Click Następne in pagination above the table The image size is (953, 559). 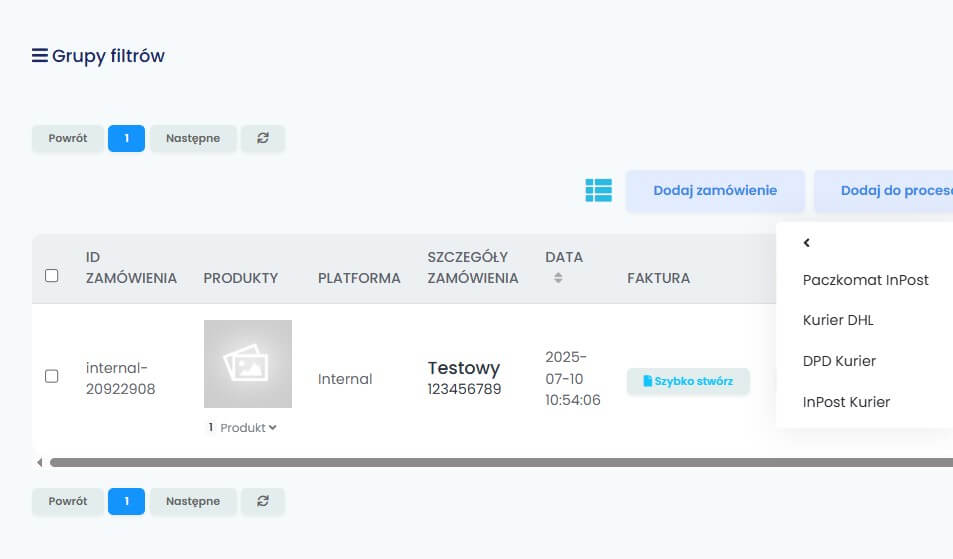tap(193, 138)
